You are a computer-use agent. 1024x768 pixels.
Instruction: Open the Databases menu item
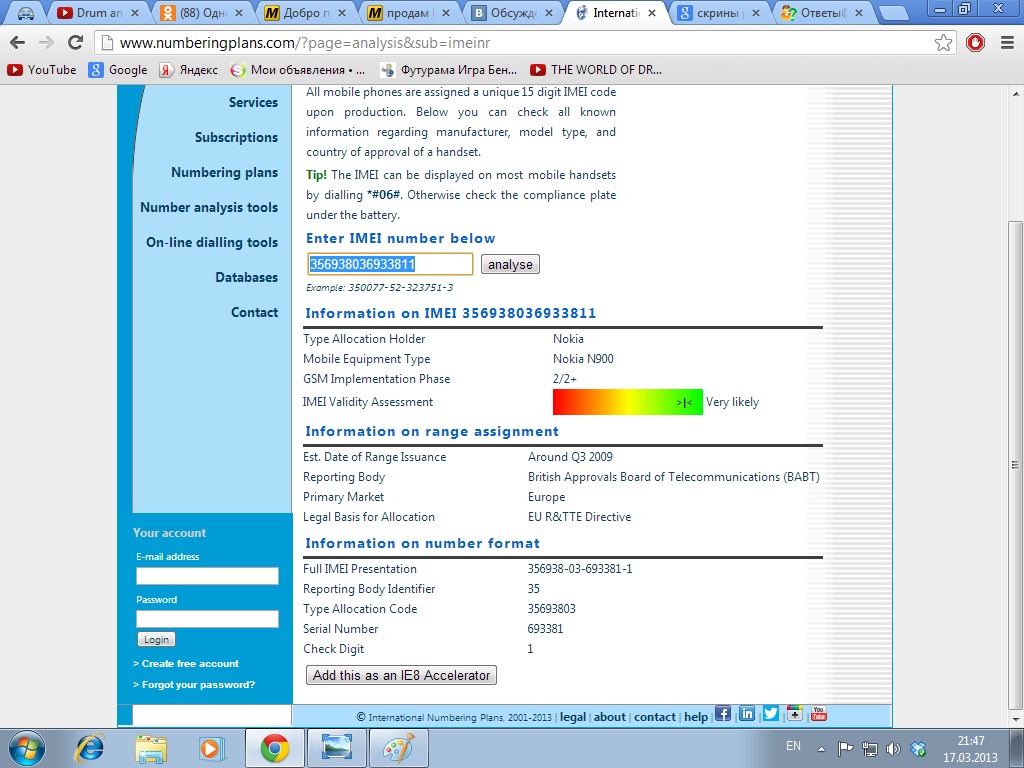247,278
